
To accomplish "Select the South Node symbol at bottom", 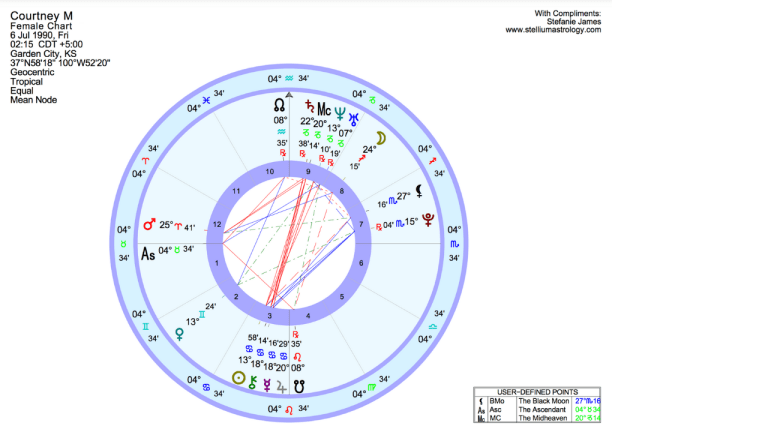I will click(298, 382).
